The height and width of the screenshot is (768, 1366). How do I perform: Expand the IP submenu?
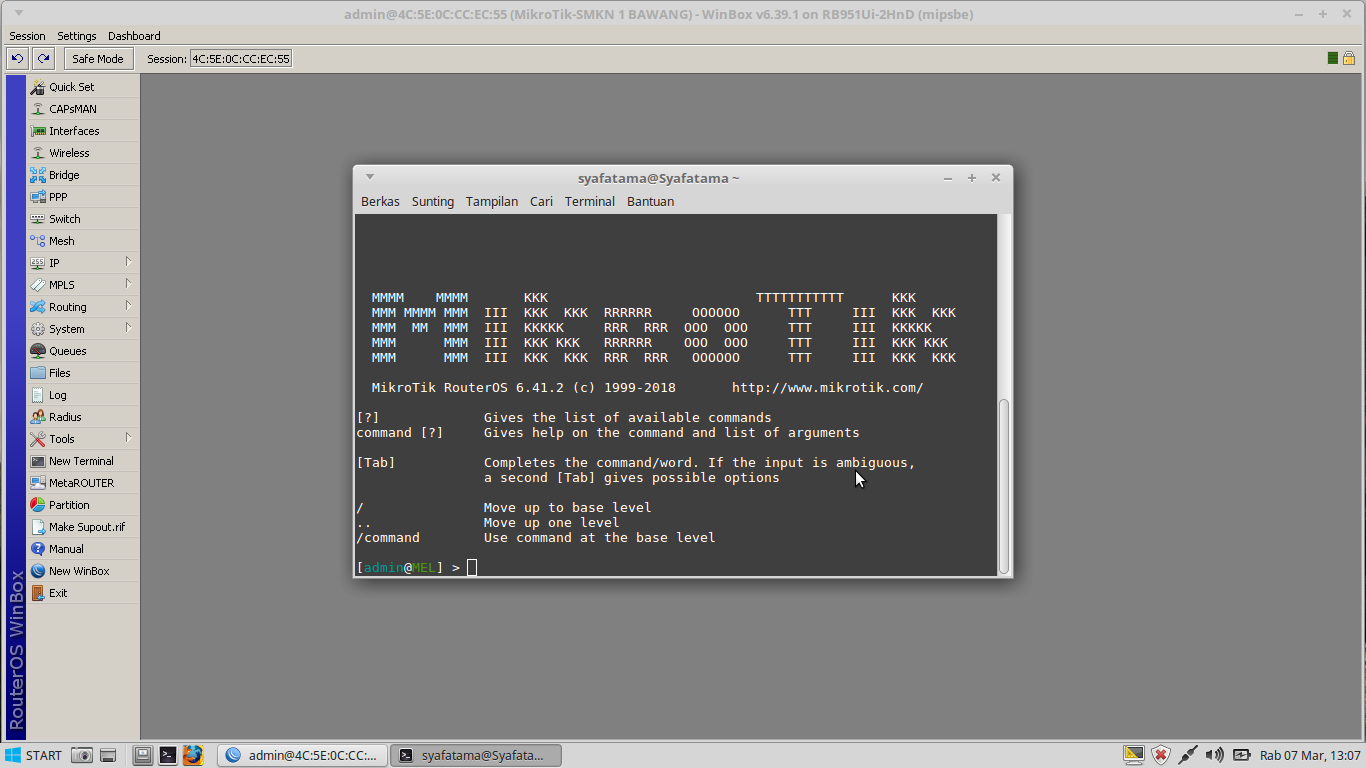83,263
